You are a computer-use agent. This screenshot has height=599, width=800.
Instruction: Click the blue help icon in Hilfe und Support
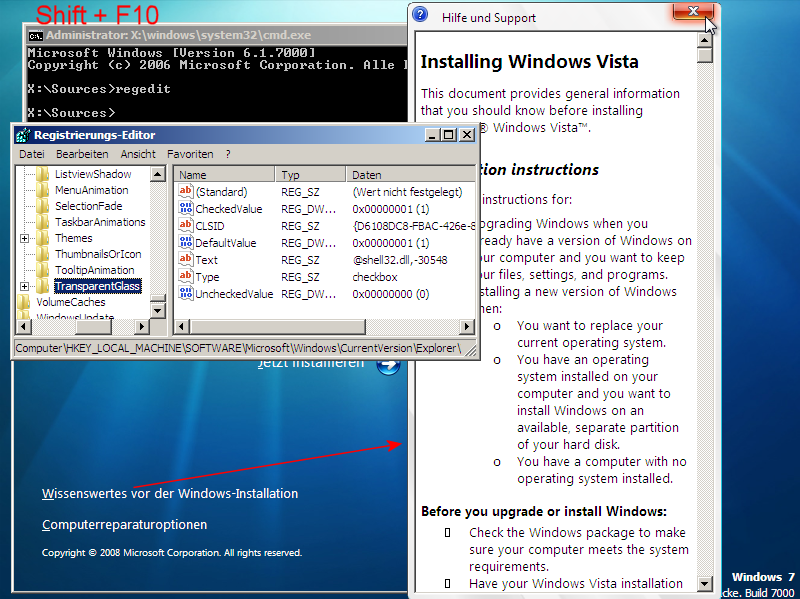pos(419,14)
